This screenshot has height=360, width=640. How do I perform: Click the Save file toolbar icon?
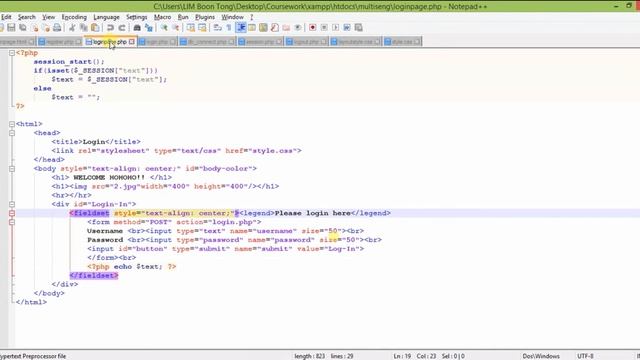(11, 28)
